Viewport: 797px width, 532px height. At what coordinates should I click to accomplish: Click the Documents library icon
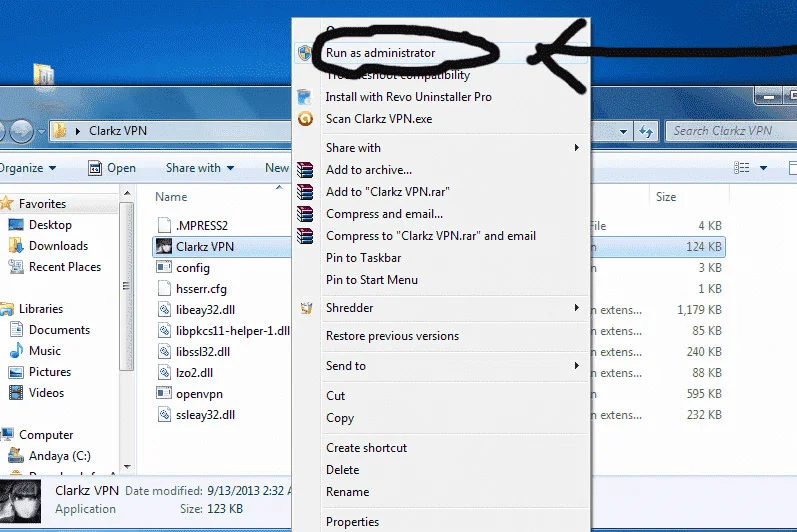click(16, 330)
